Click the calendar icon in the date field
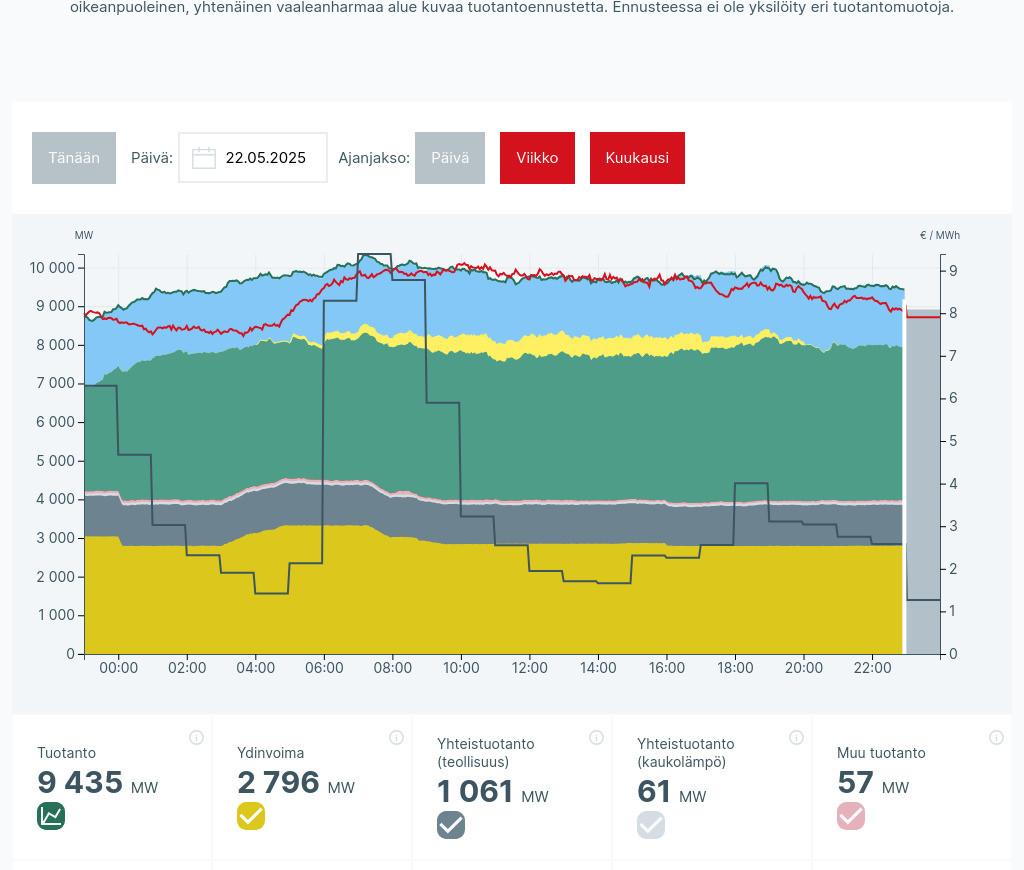The image size is (1024, 870). 204,158
